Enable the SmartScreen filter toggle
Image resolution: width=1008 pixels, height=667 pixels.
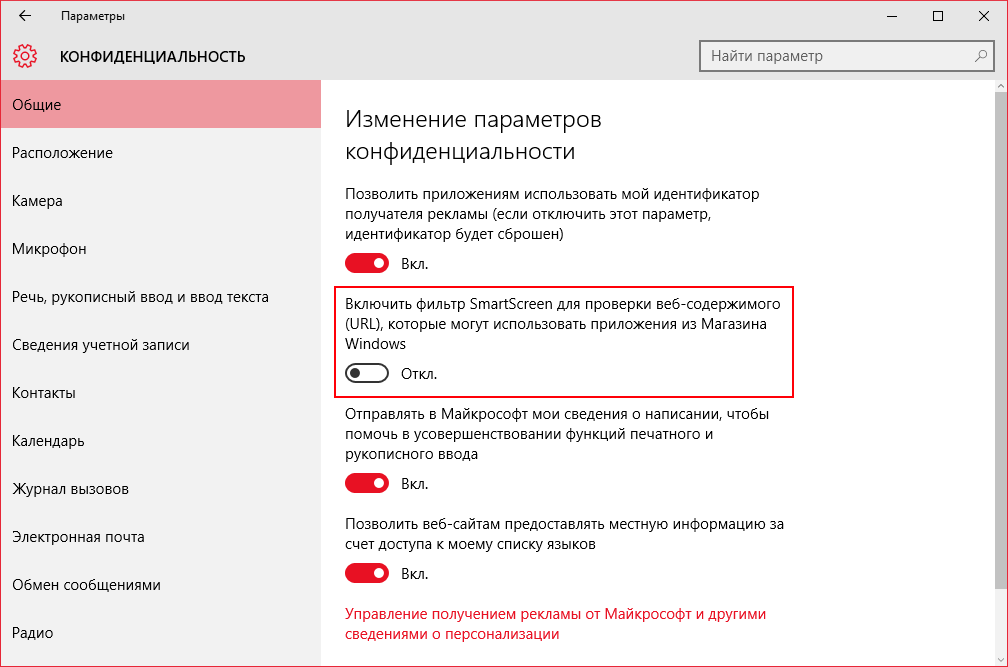click(367, 374)
